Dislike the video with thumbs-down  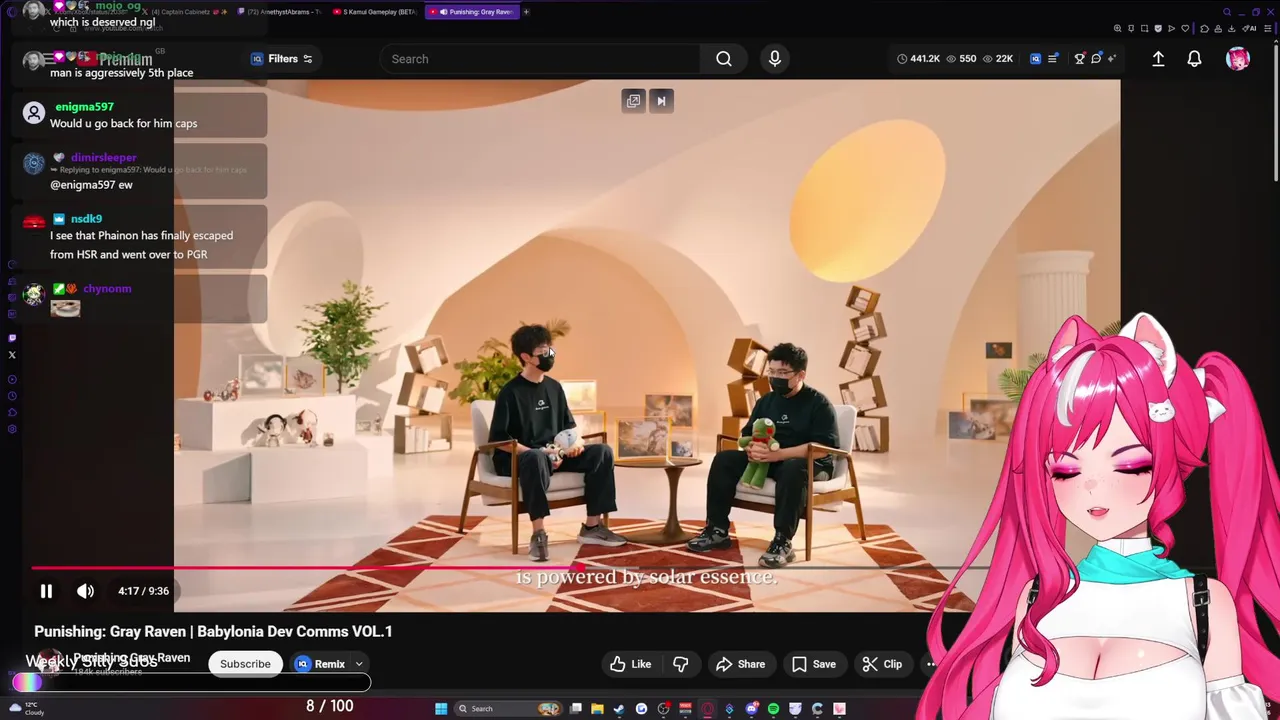681,664
